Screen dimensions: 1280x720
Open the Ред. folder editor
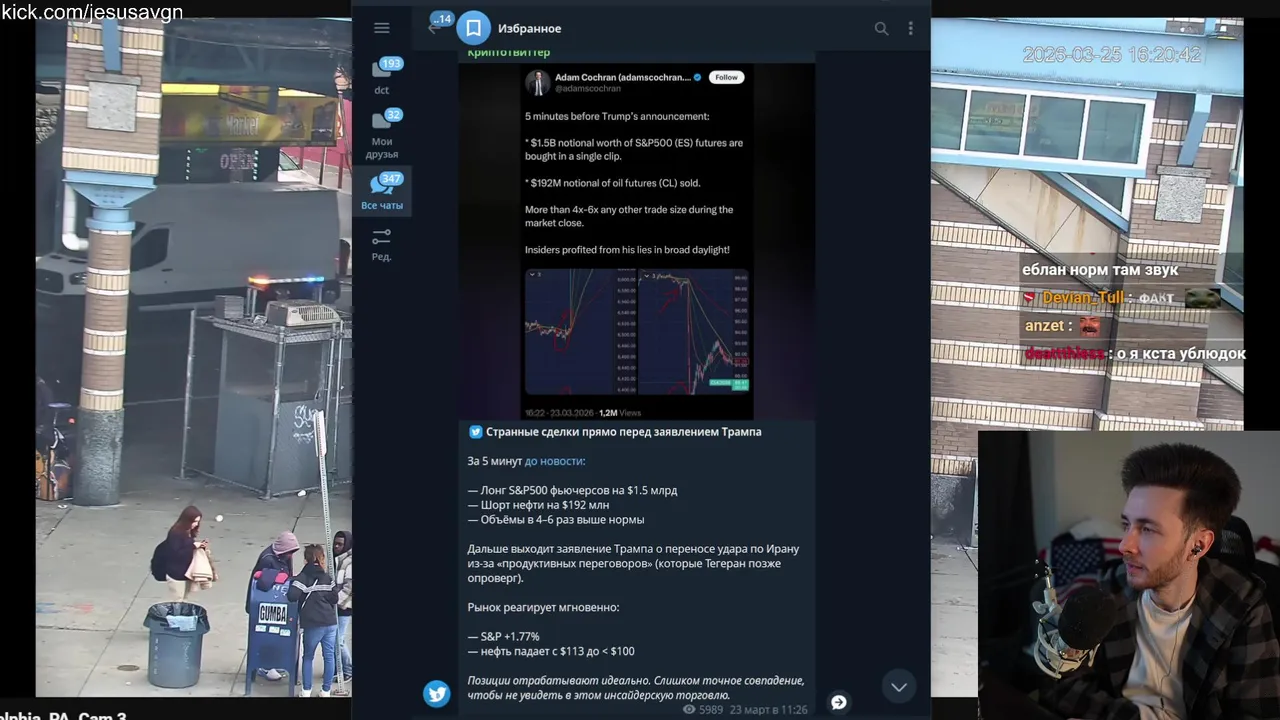click(x=381, y=244)
